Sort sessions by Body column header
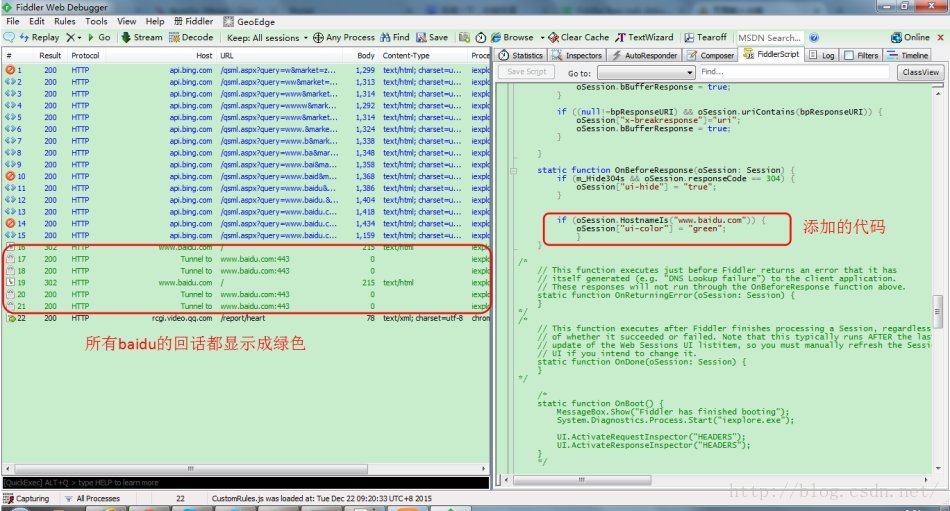Viewport: 950px width, 511px height. click(x=365, y=55)
